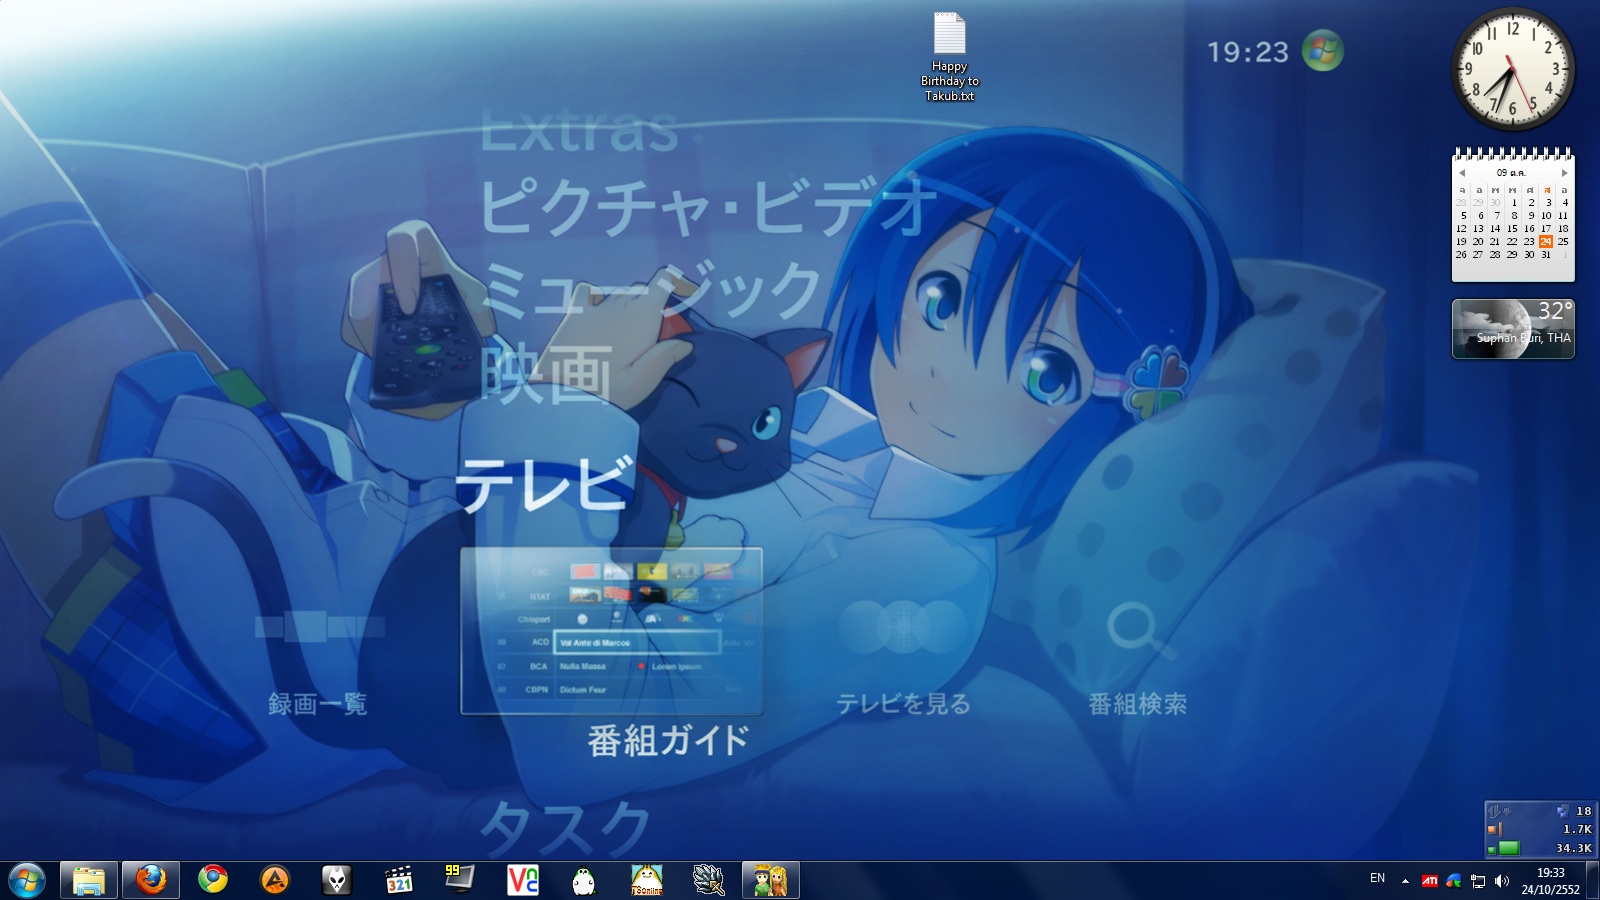Select date 15 in the calendar gadget

click(1512, 228)
